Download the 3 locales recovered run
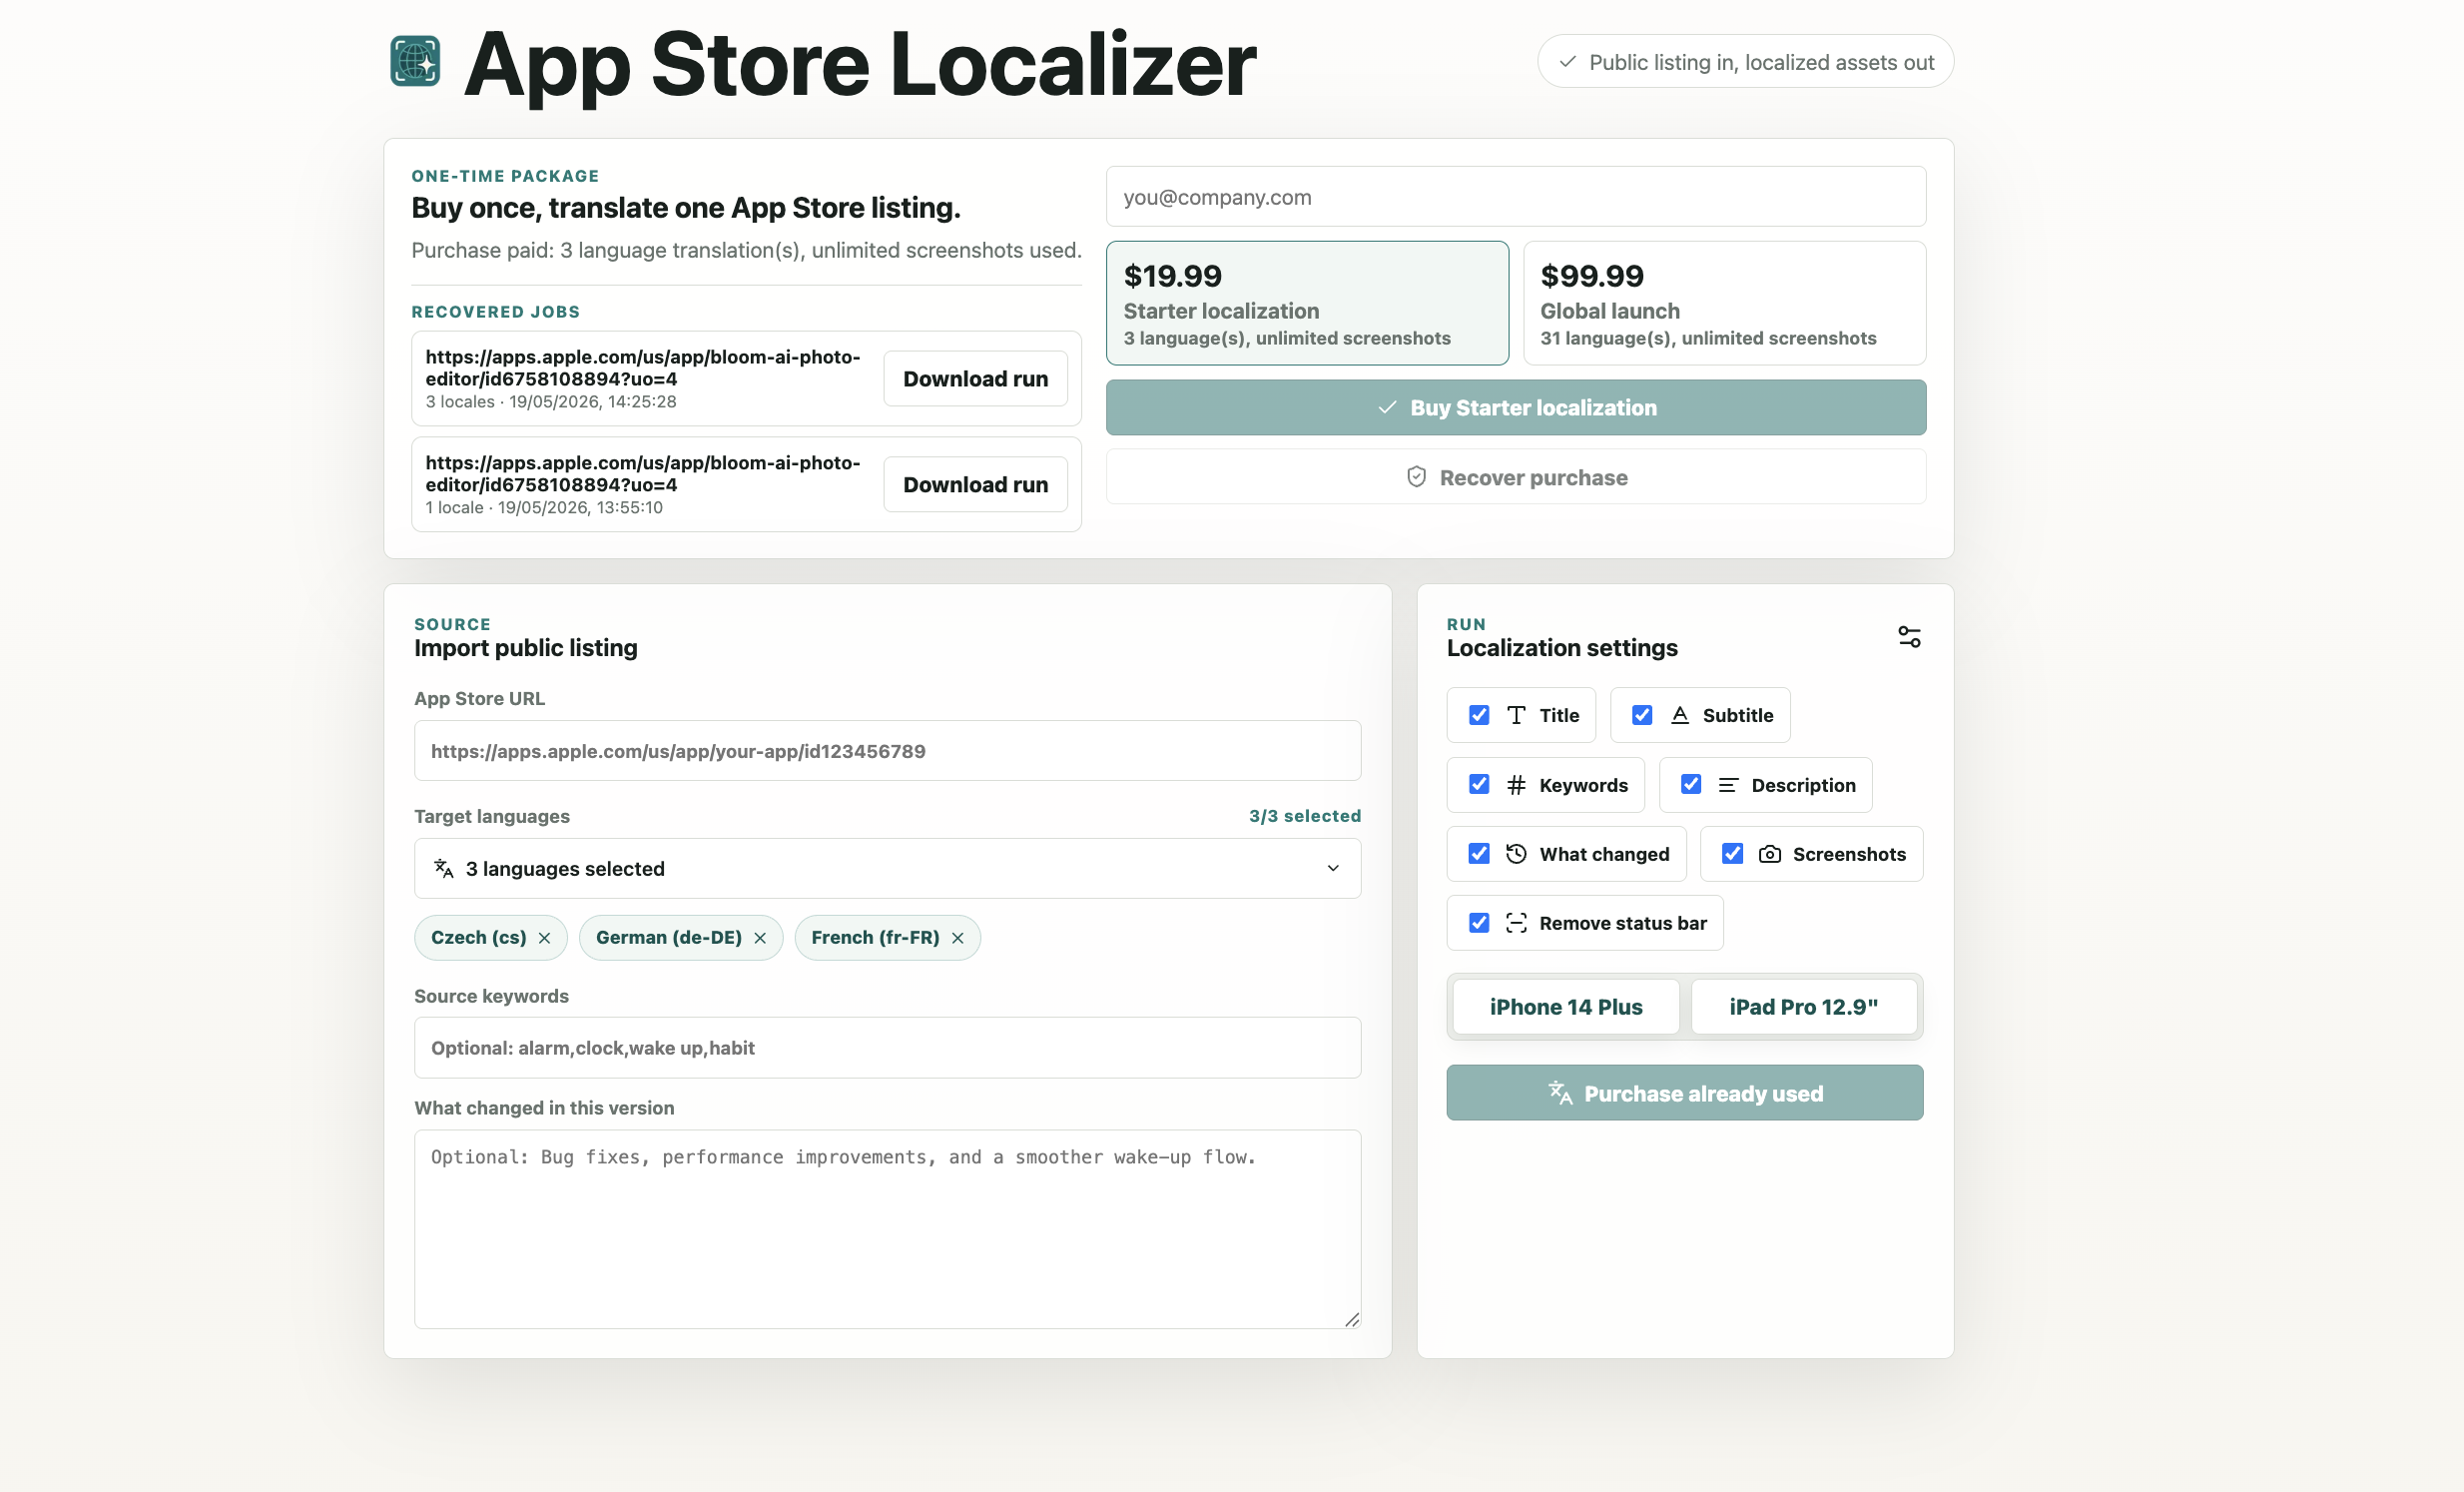 975,378
